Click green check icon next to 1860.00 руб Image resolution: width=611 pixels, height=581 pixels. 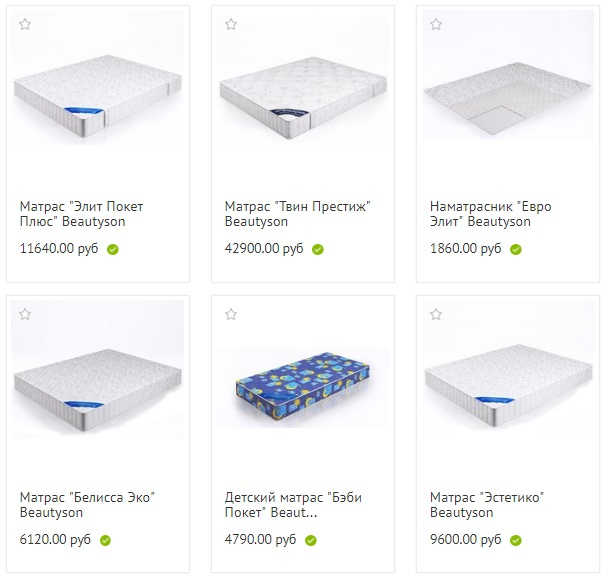516,249
